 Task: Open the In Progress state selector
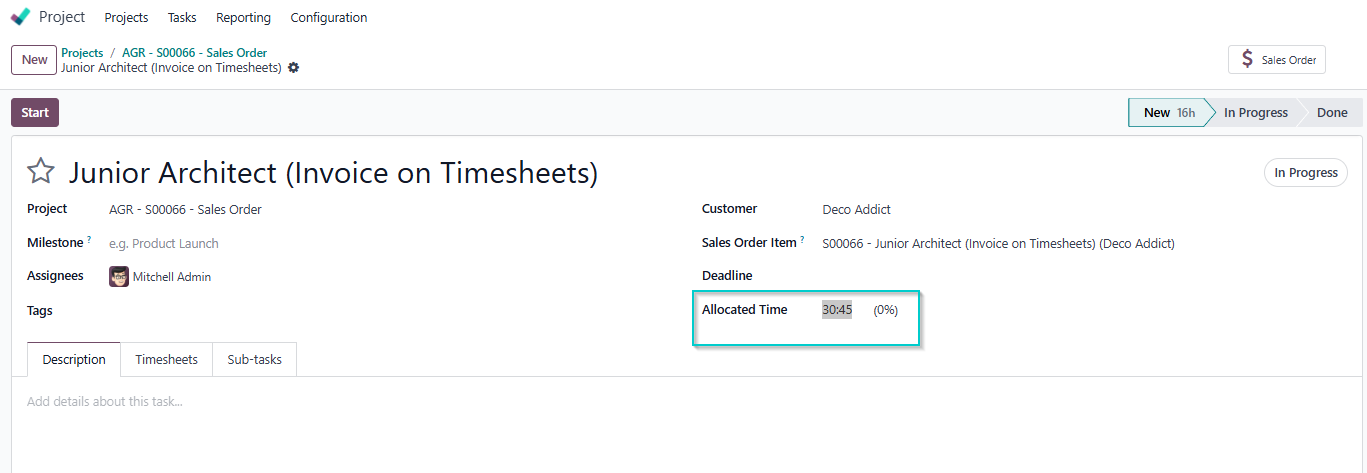click(x=1305, y=173)
